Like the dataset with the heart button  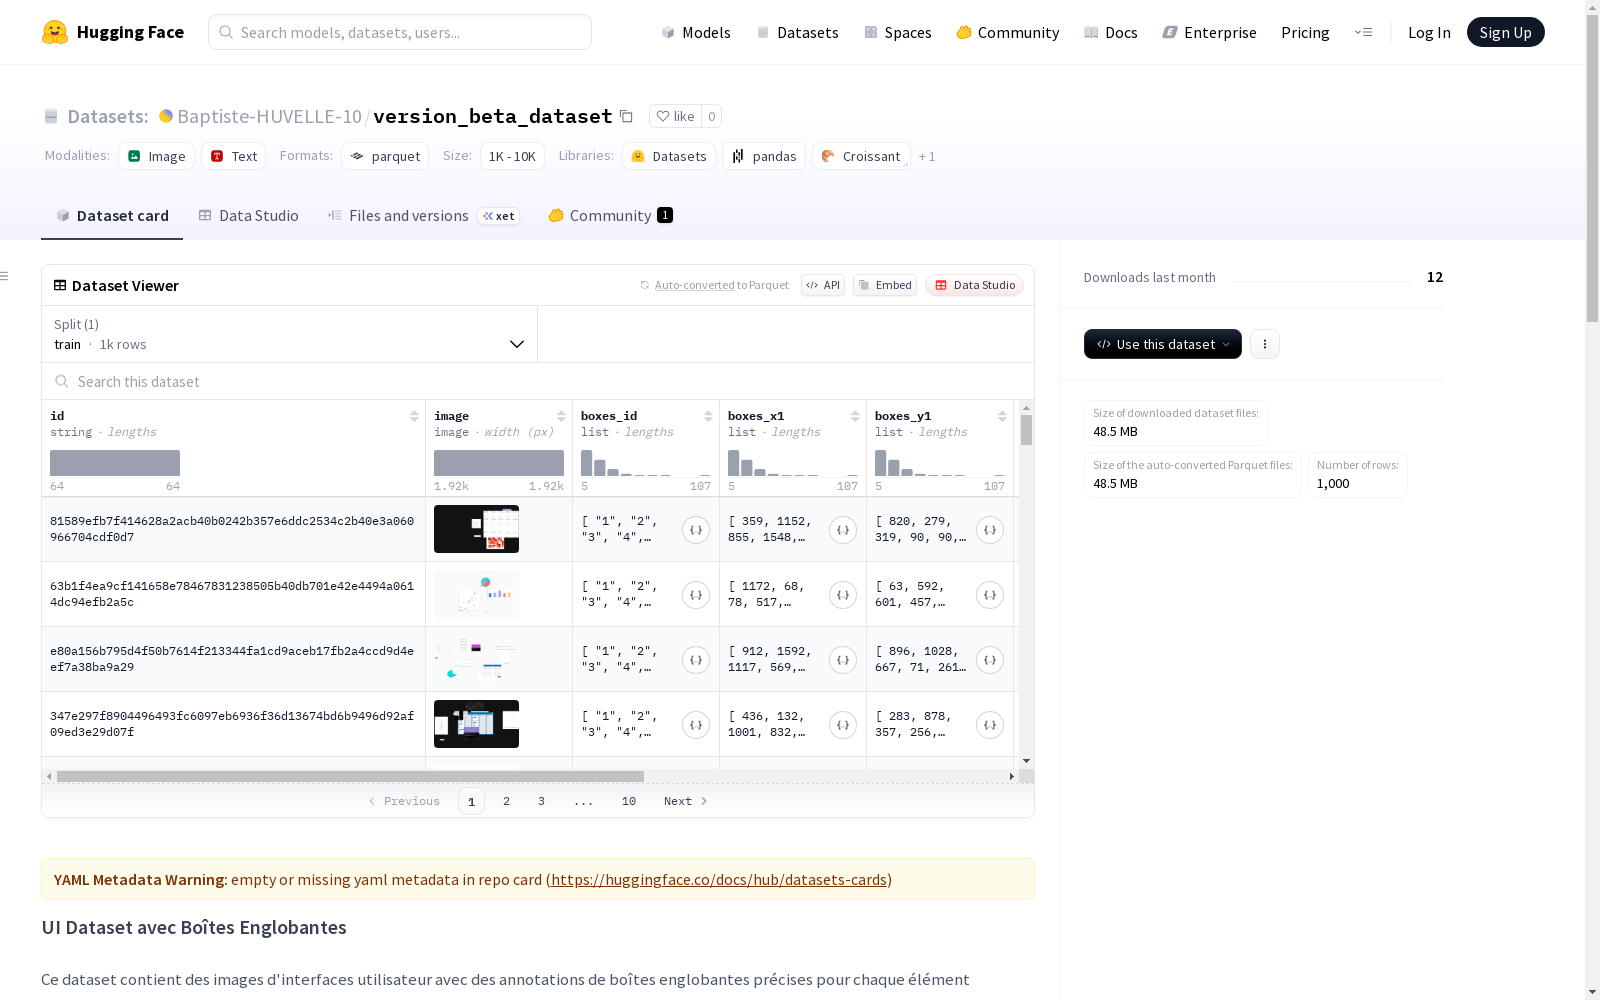point(675,116)
